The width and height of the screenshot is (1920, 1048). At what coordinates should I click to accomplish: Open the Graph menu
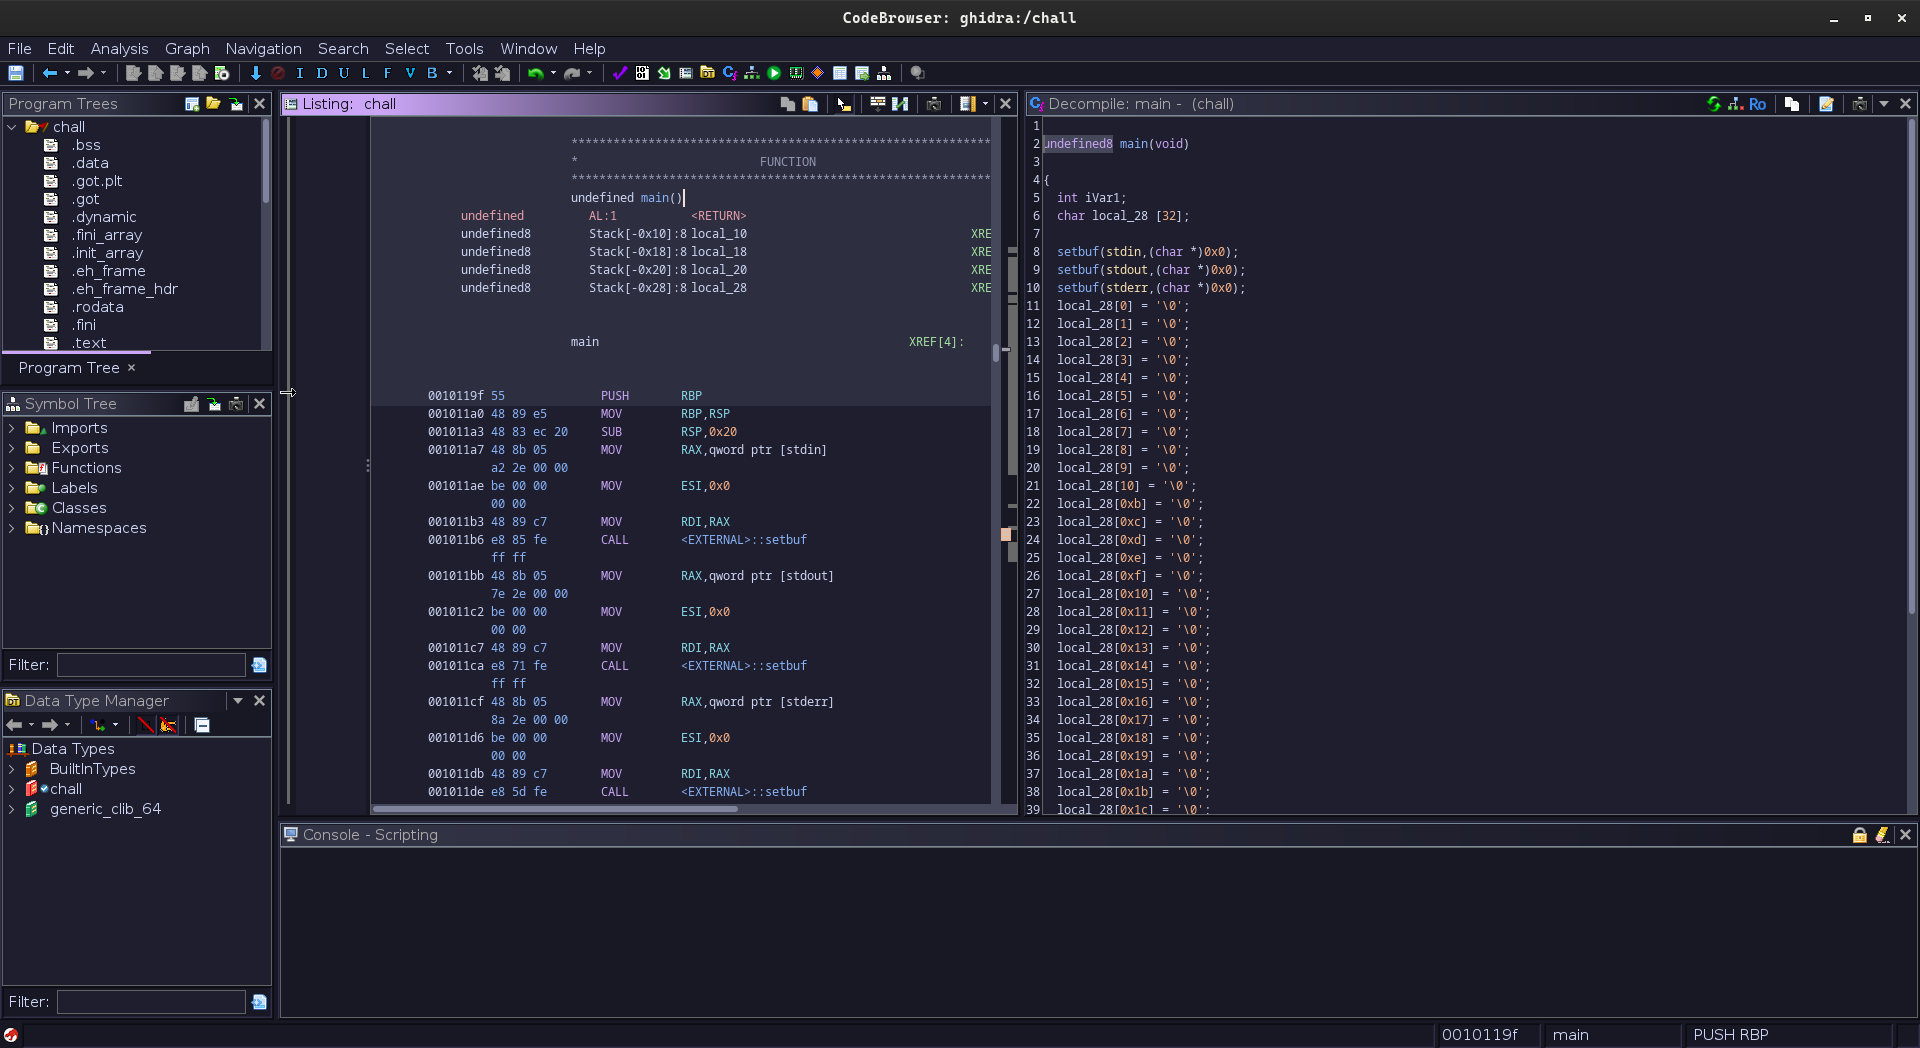point(187,48)
